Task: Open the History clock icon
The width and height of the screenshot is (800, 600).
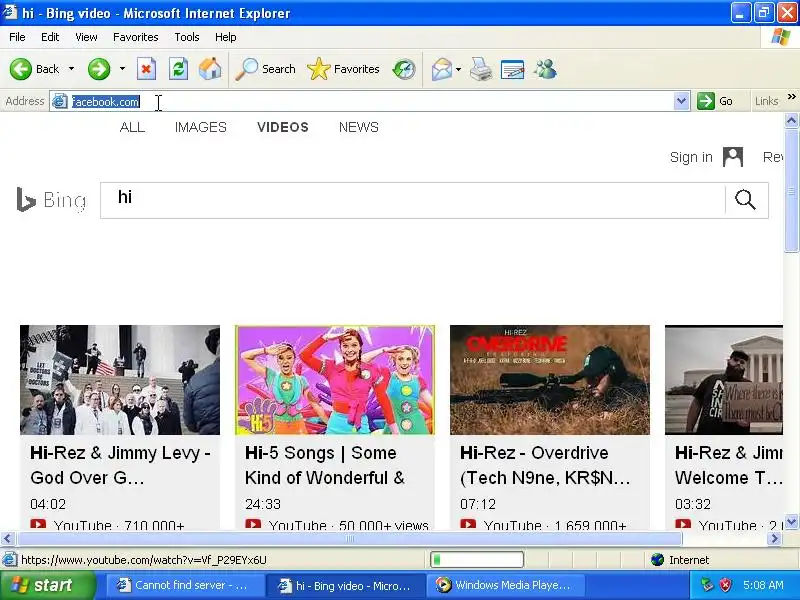Action: (x=404, y=69)
